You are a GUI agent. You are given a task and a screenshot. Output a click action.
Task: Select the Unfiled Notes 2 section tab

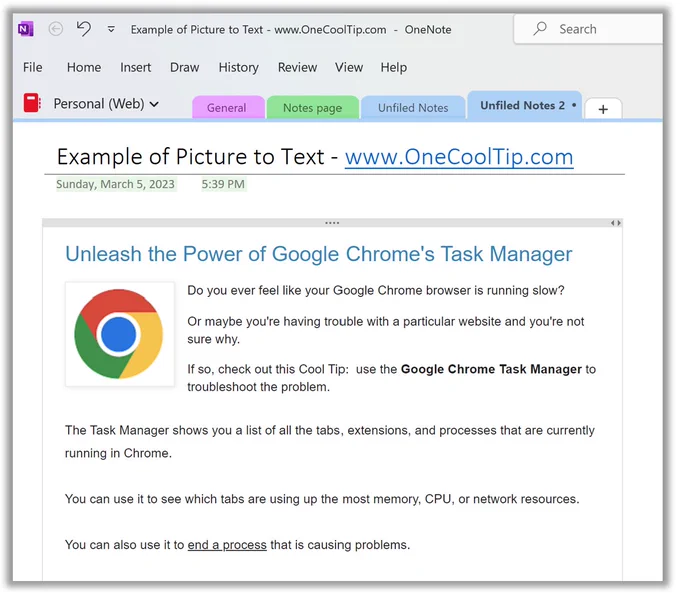pyautogui.click(x=524, y=105)
